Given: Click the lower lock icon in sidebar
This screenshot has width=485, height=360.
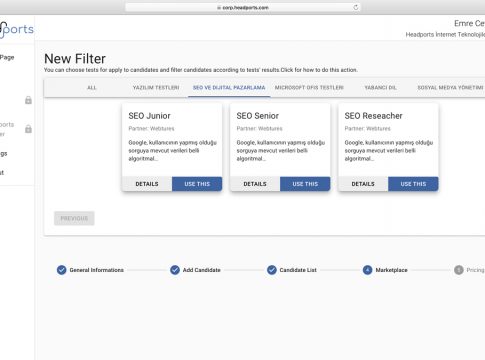Looking at the screenshot, I should (x=28, y=129).
